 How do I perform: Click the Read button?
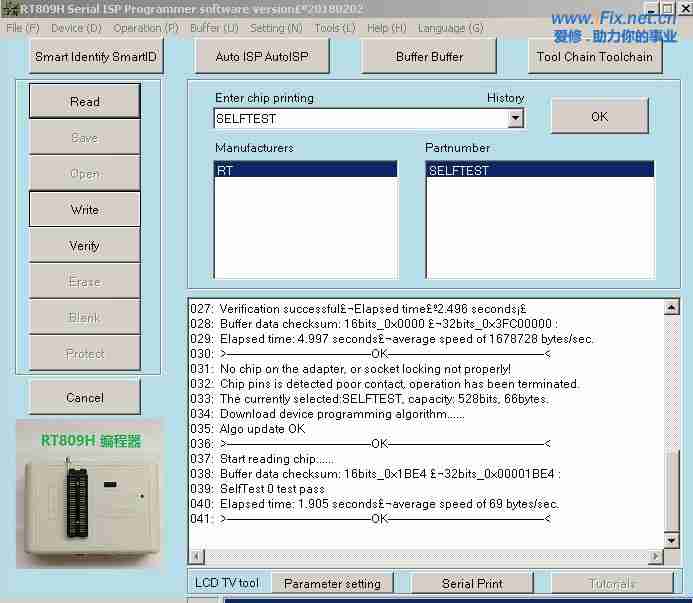(x=85, y=102)
